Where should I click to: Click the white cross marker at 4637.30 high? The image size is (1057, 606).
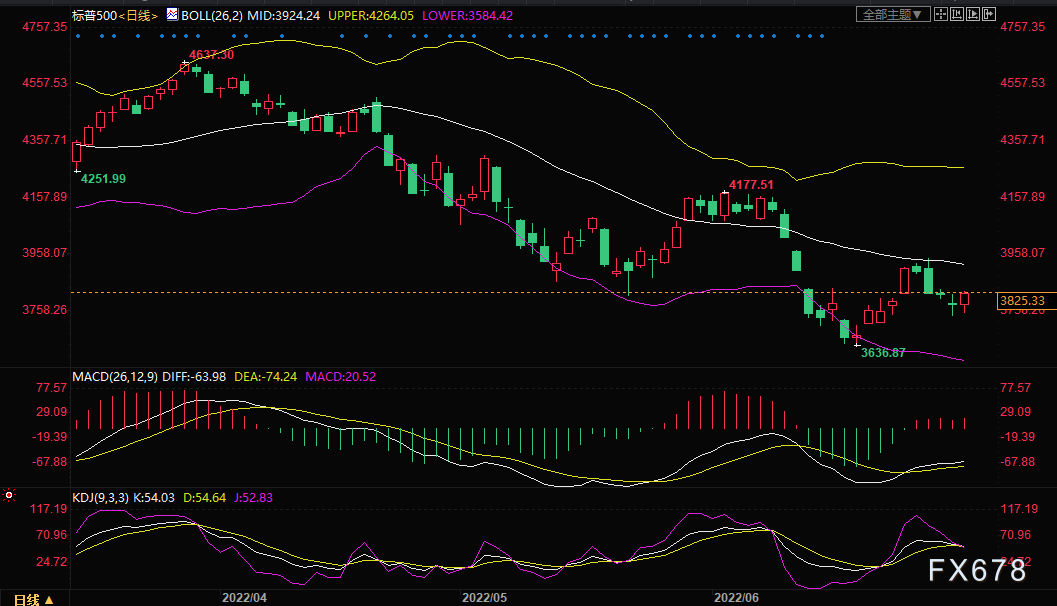(x=185, y=63)
